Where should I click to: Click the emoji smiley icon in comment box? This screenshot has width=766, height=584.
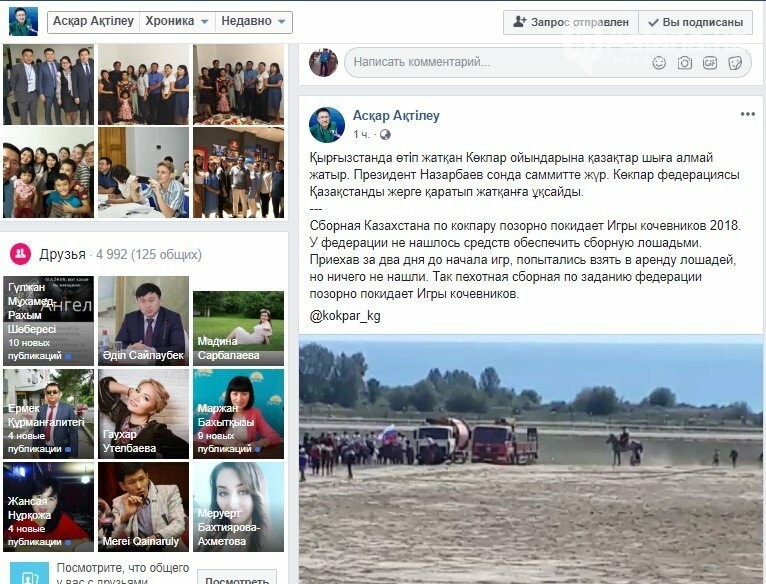tap(659, 63)
